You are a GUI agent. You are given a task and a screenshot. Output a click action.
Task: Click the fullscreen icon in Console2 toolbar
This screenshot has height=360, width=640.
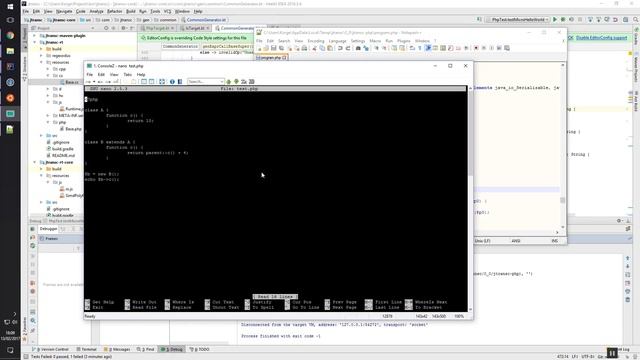162,82
